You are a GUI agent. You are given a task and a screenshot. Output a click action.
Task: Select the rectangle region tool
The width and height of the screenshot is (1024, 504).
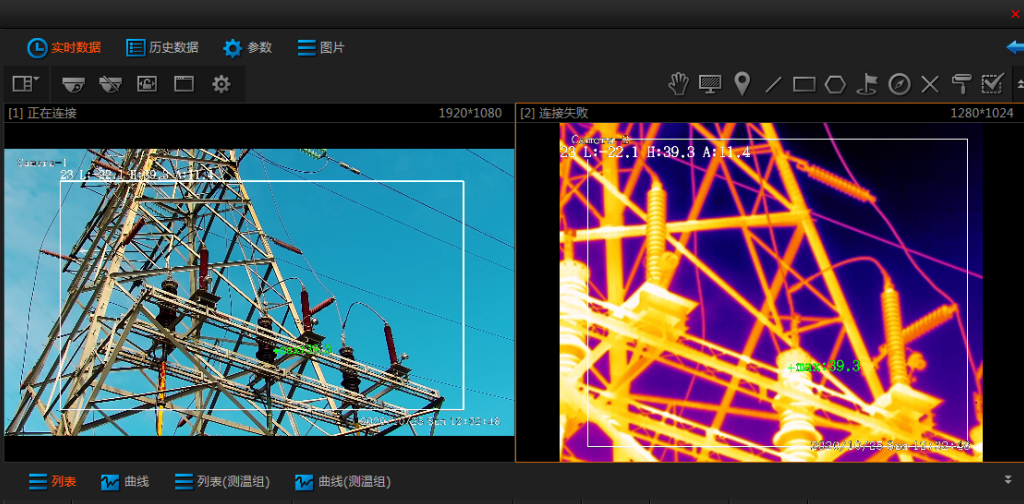(x=804, y=84)
